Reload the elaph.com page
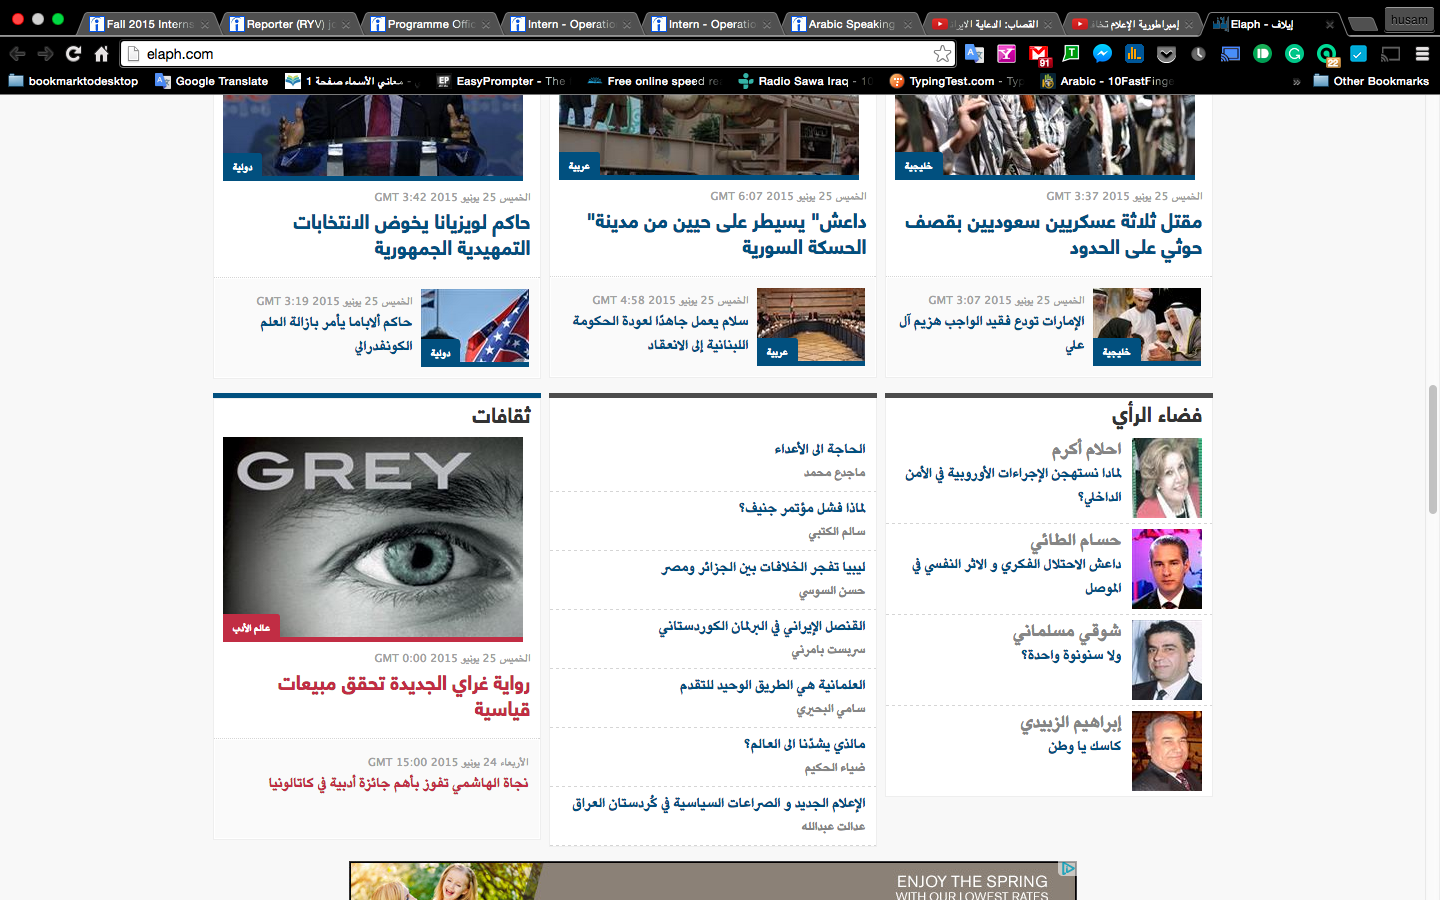Screen dimensions: 1440x900 tap(73, 54)
